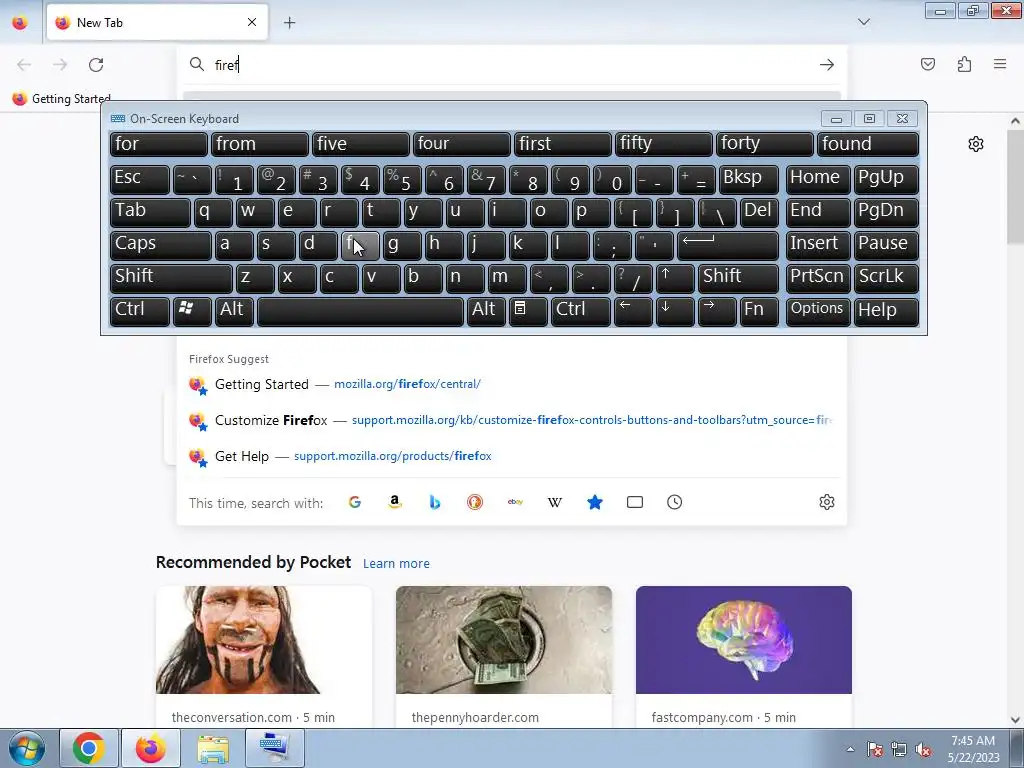Viewport: 1024px width, 768px height.
Task: Click the Windows Start button
Action: tap(27, 748)
